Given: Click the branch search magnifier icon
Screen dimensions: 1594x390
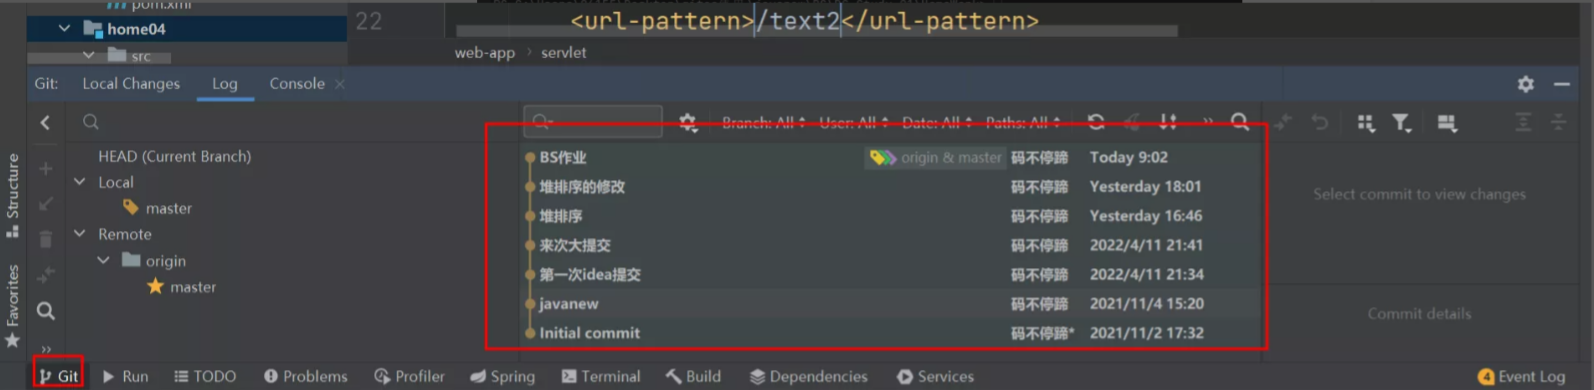Looking at the screenshot, I should (91, 122).
